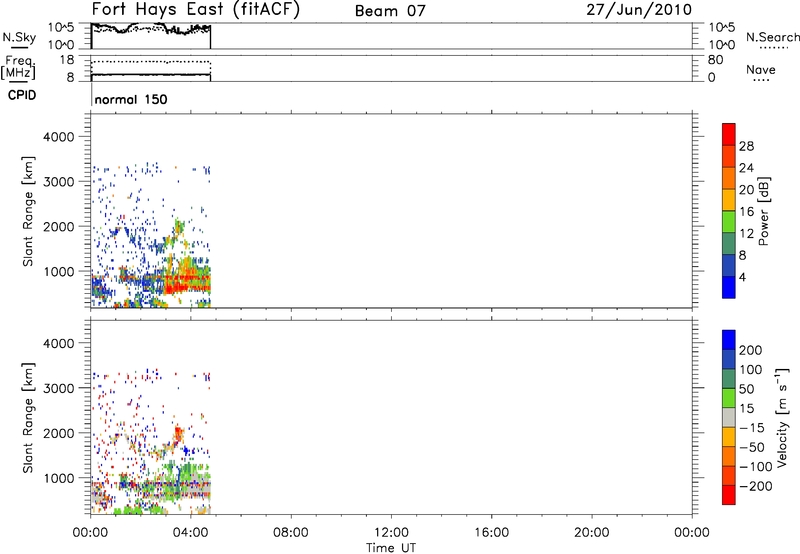Click the 'N.Sky' legend label
800x554 pixels.
point(19,37)
